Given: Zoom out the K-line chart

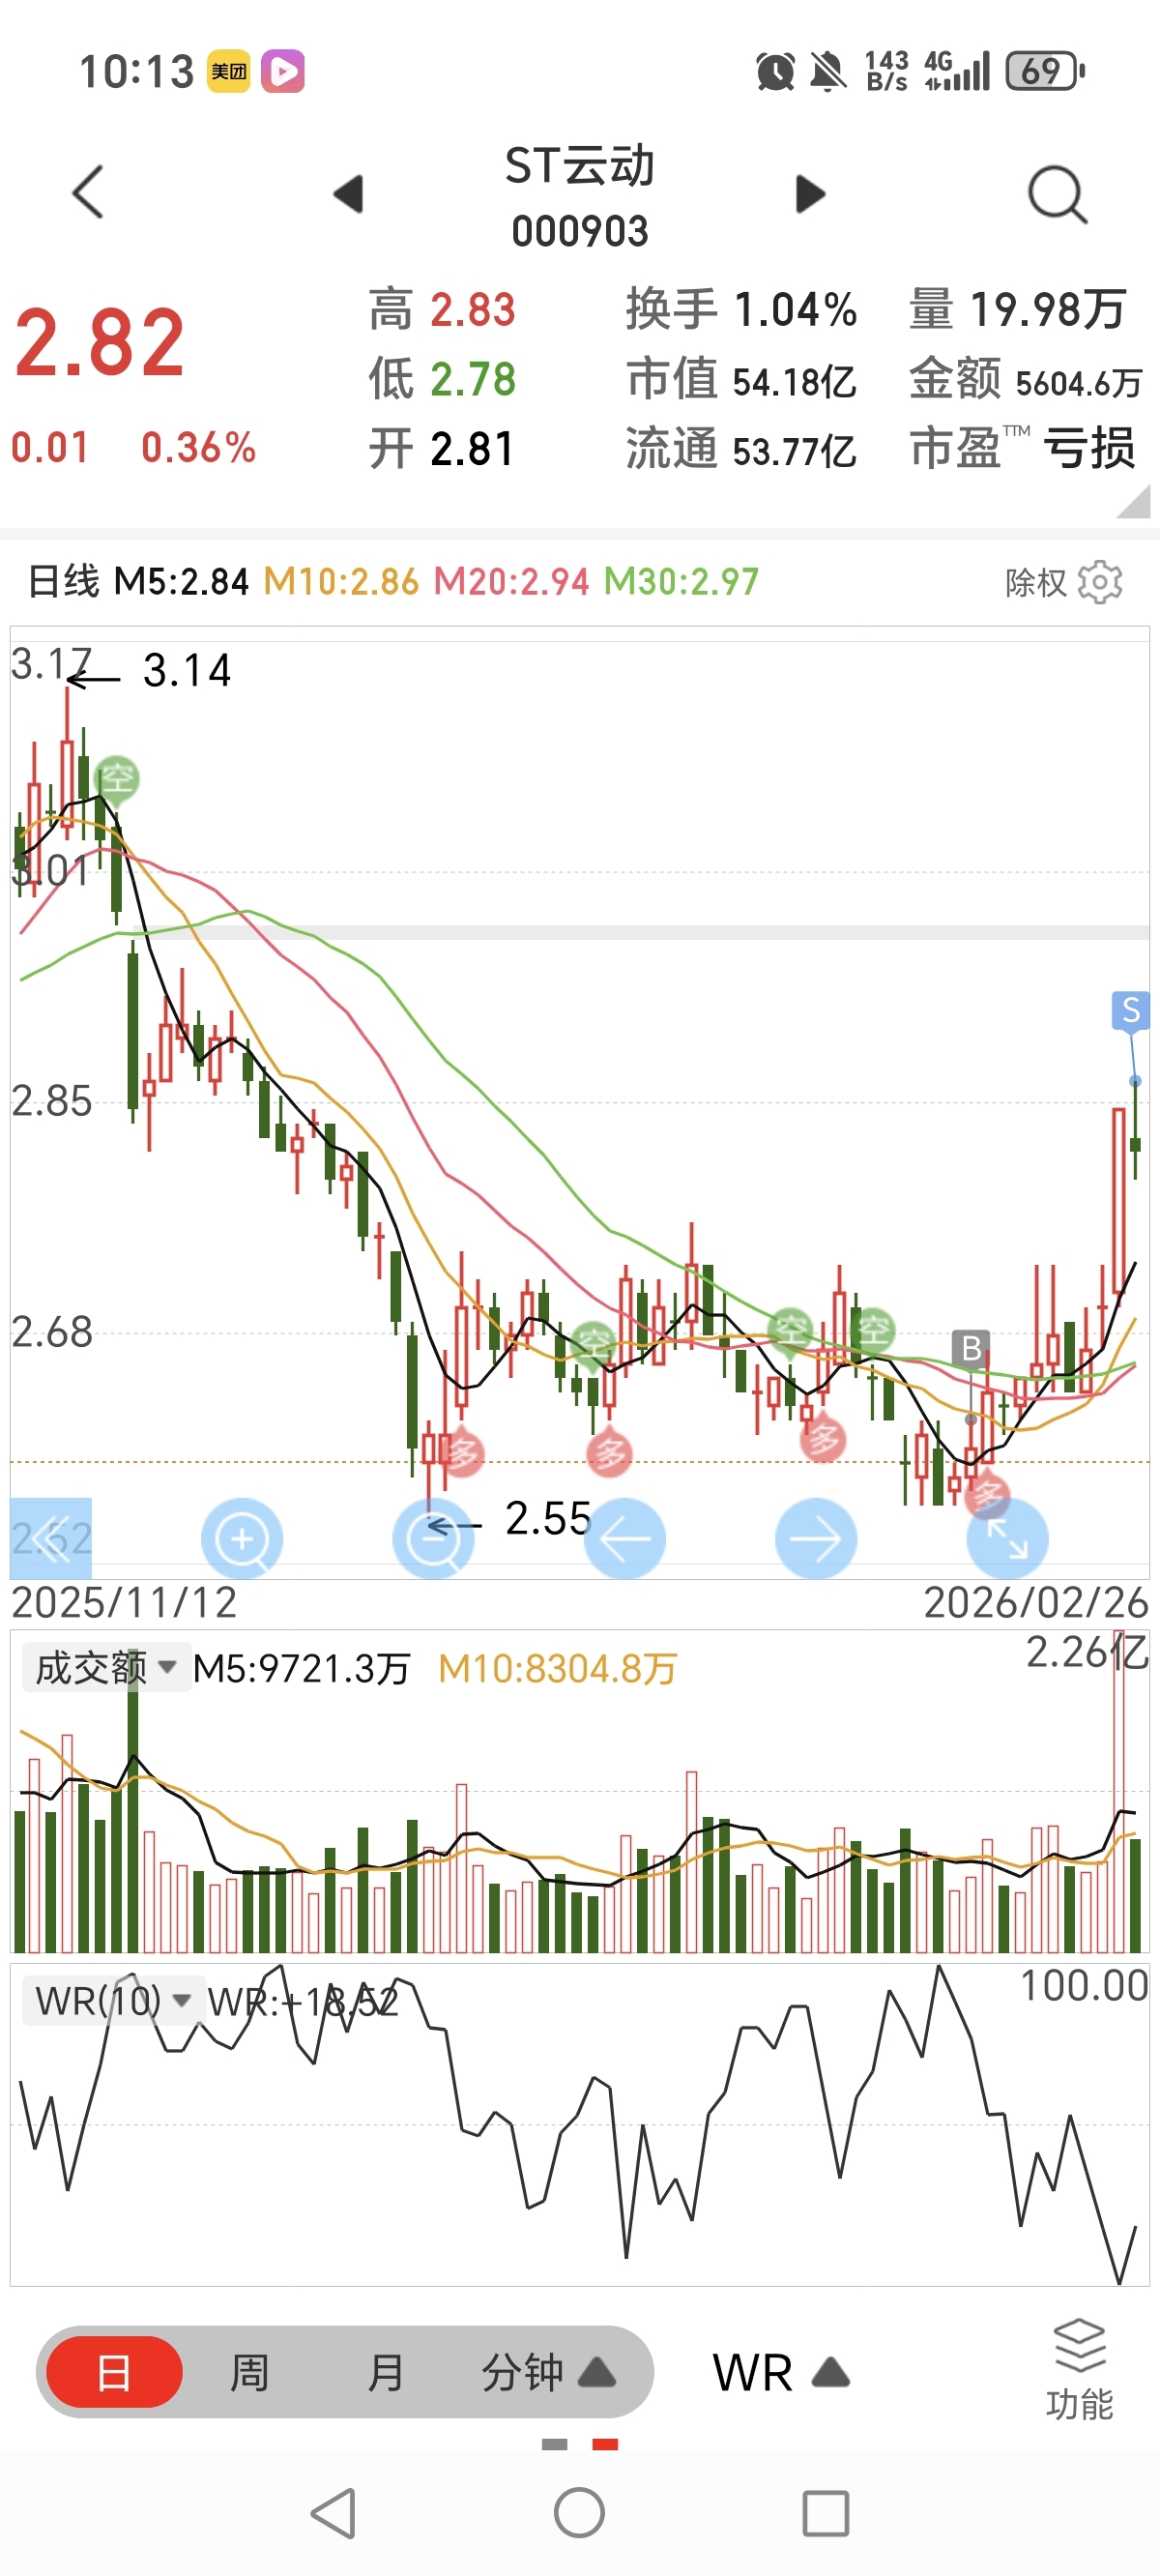Looking at the screenshot, I should (x=433, y=1538).
